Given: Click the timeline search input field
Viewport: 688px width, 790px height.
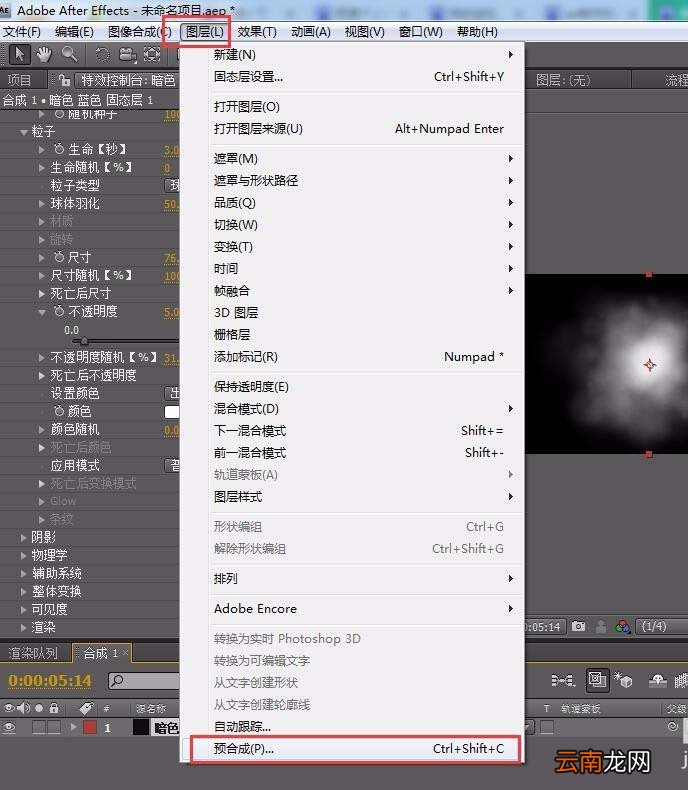Looking at the screenshot, I should [x=144, y=681].
